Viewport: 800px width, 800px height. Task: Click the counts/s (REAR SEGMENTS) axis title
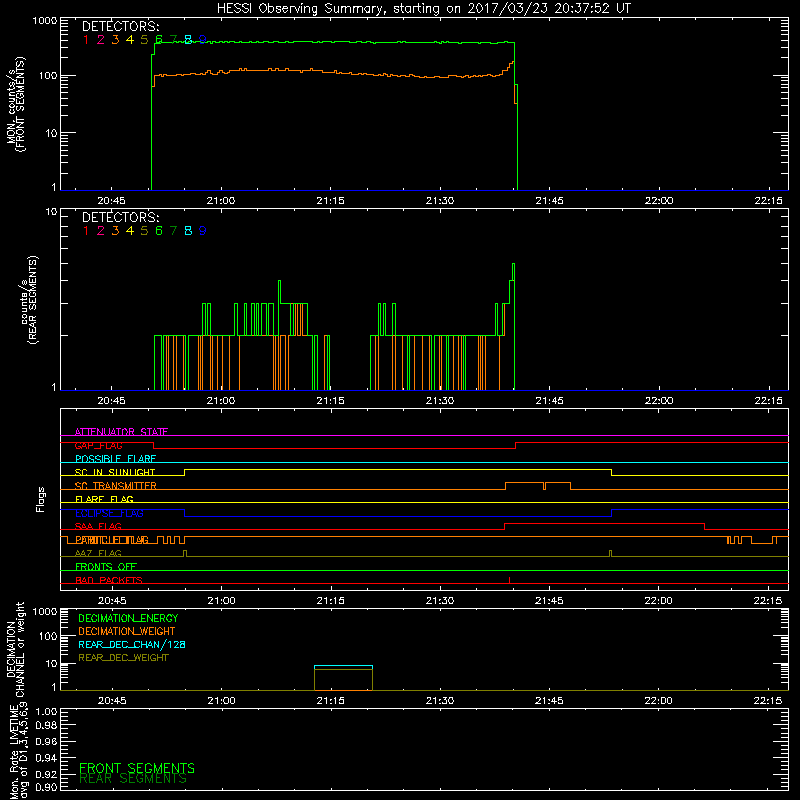point(29,300)
